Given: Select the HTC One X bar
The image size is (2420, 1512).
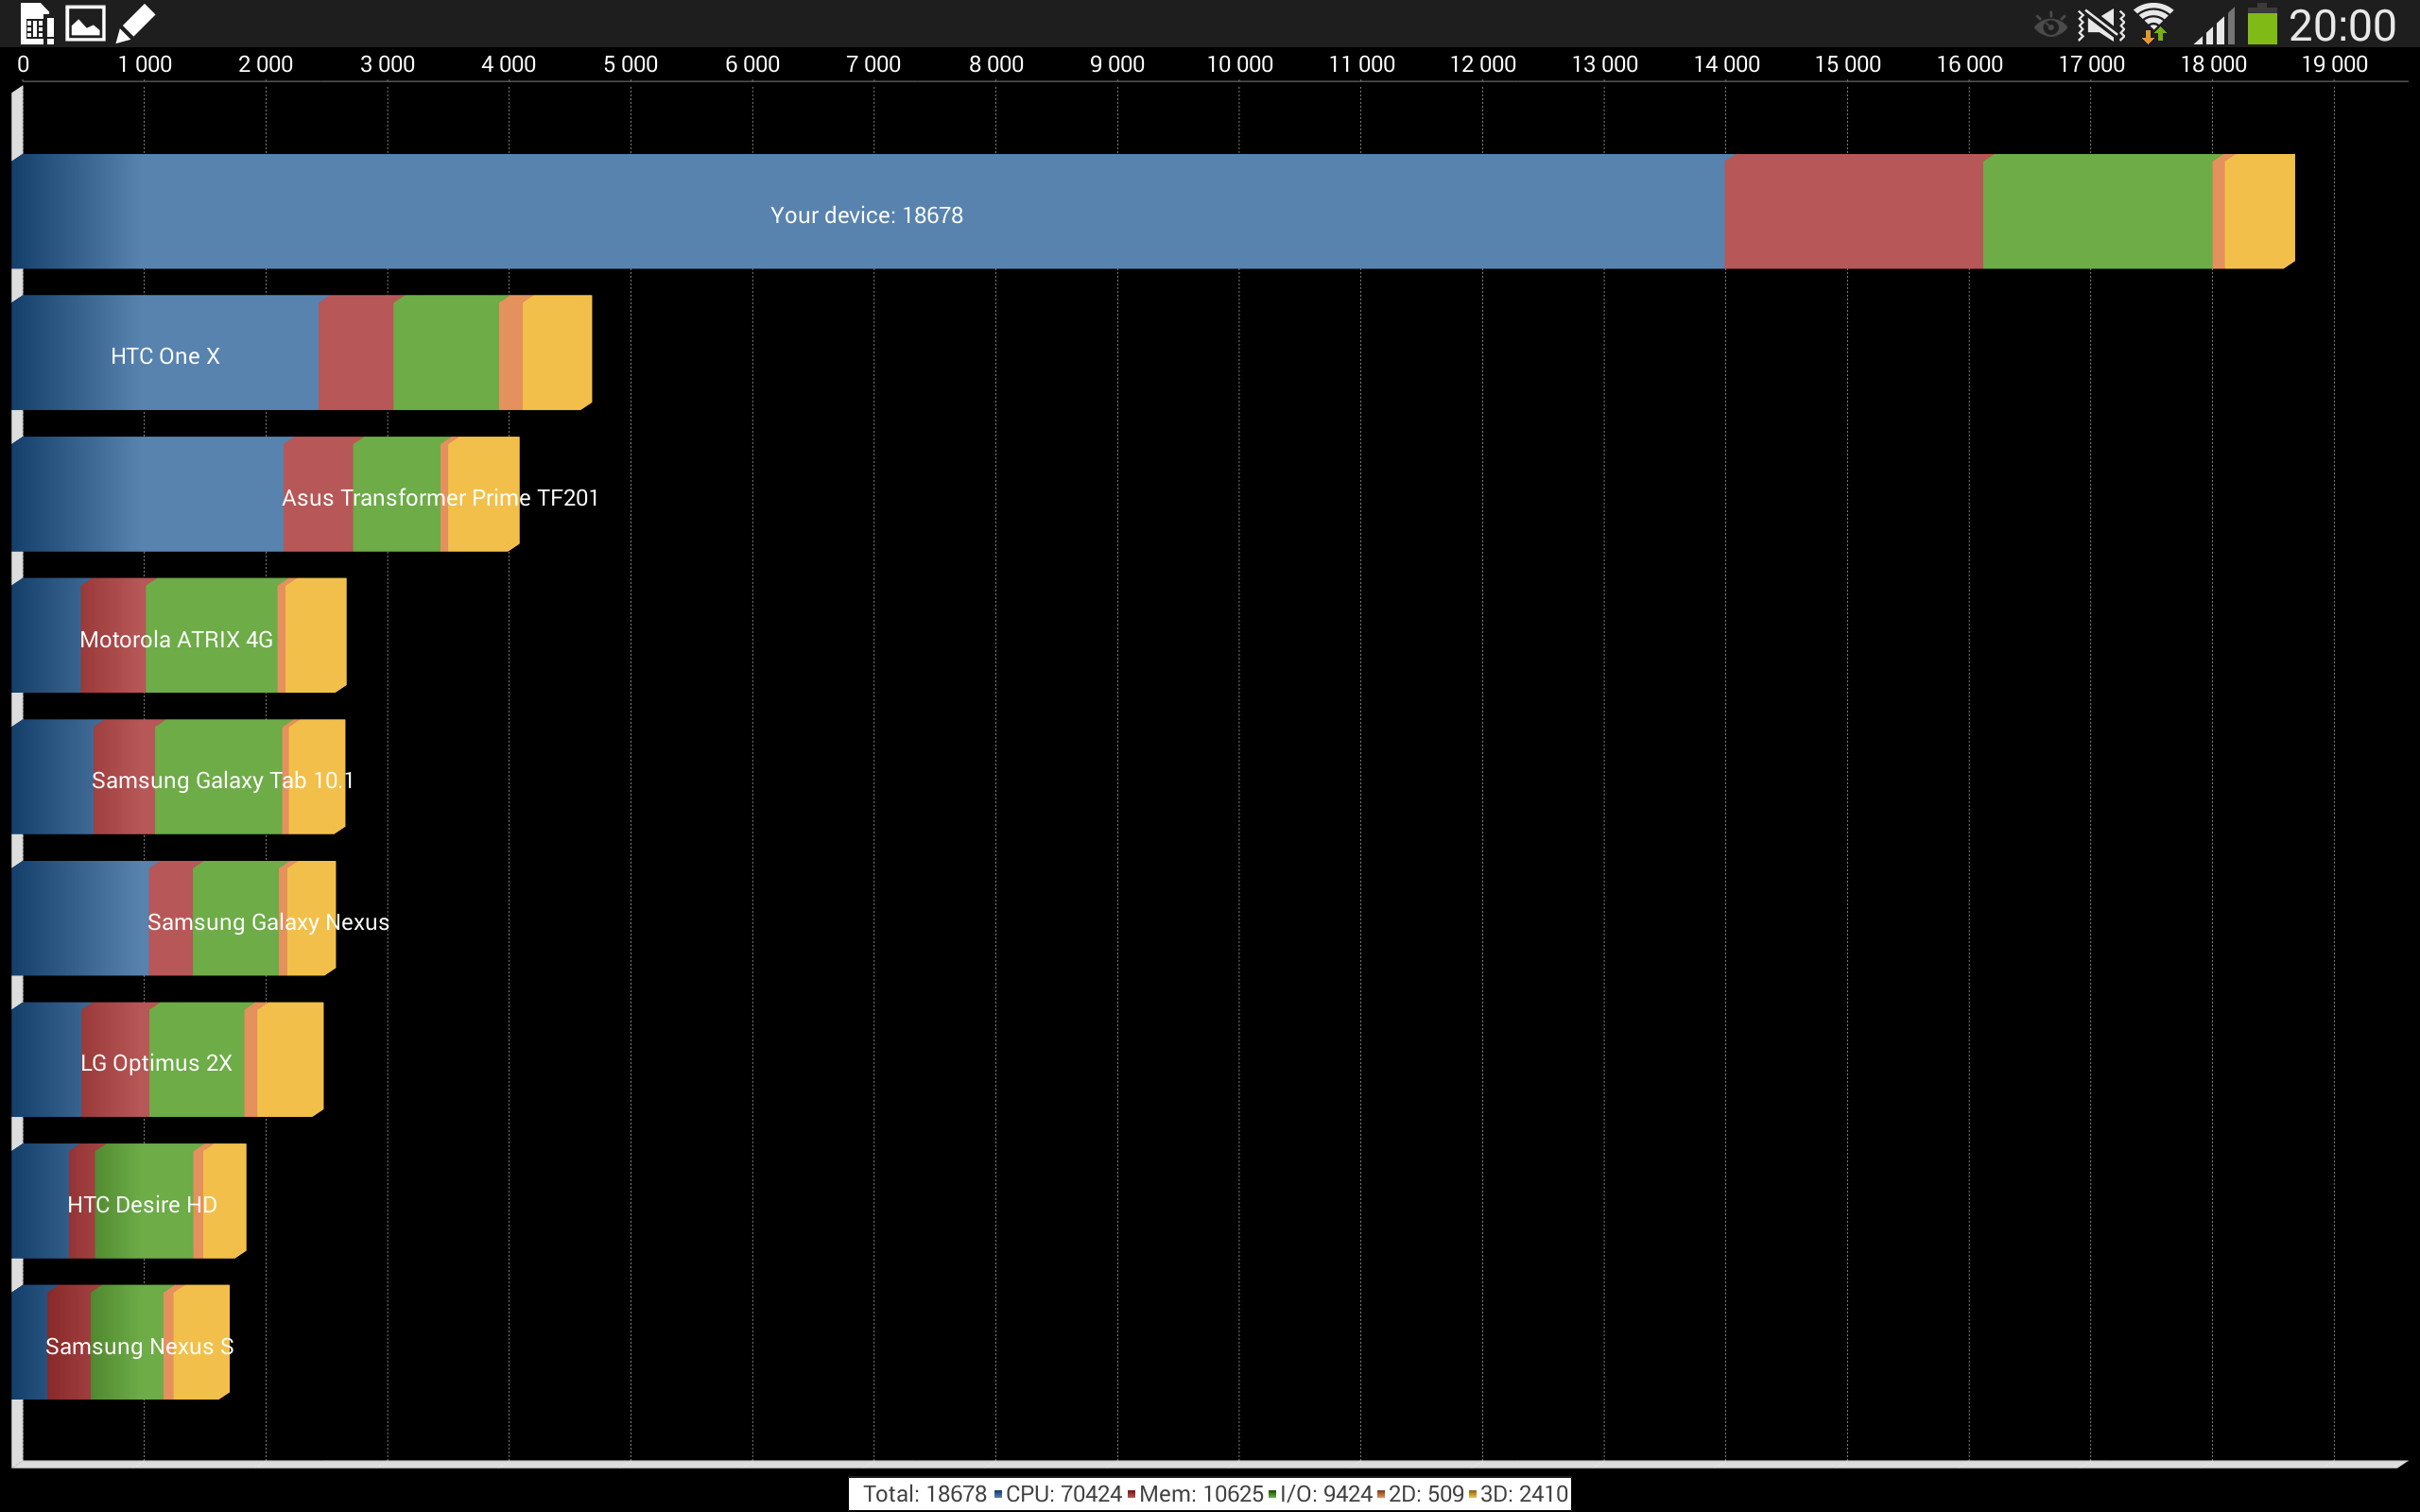Looking at the screenshot, I should pos(165,355).
